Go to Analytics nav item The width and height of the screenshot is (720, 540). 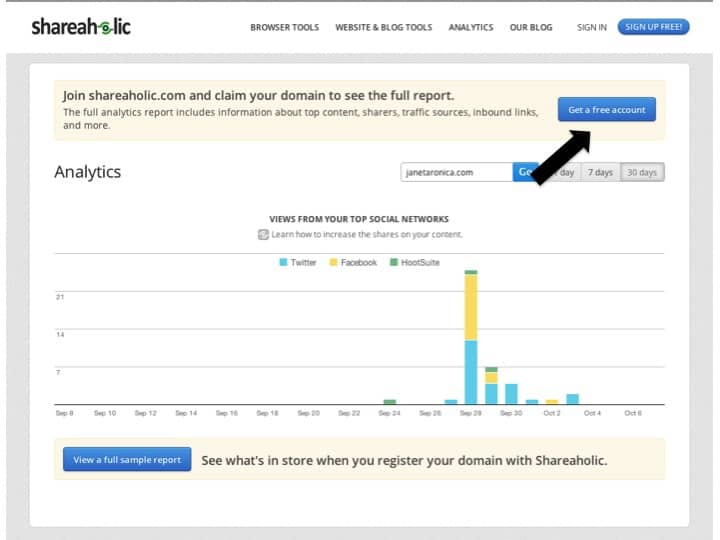click(471, 28)
